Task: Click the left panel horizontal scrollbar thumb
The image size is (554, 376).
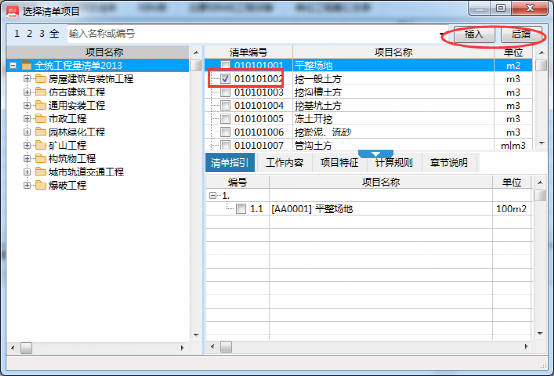Action: point(26,348)
